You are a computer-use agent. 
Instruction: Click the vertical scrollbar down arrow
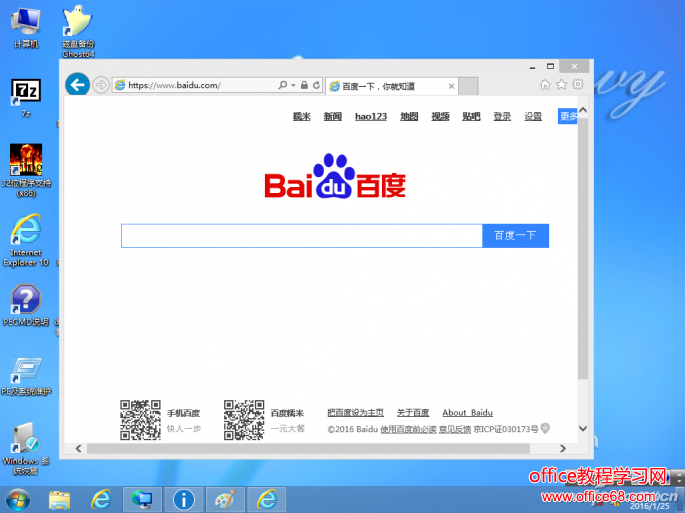pyautogui.click(x=583, y=428)
